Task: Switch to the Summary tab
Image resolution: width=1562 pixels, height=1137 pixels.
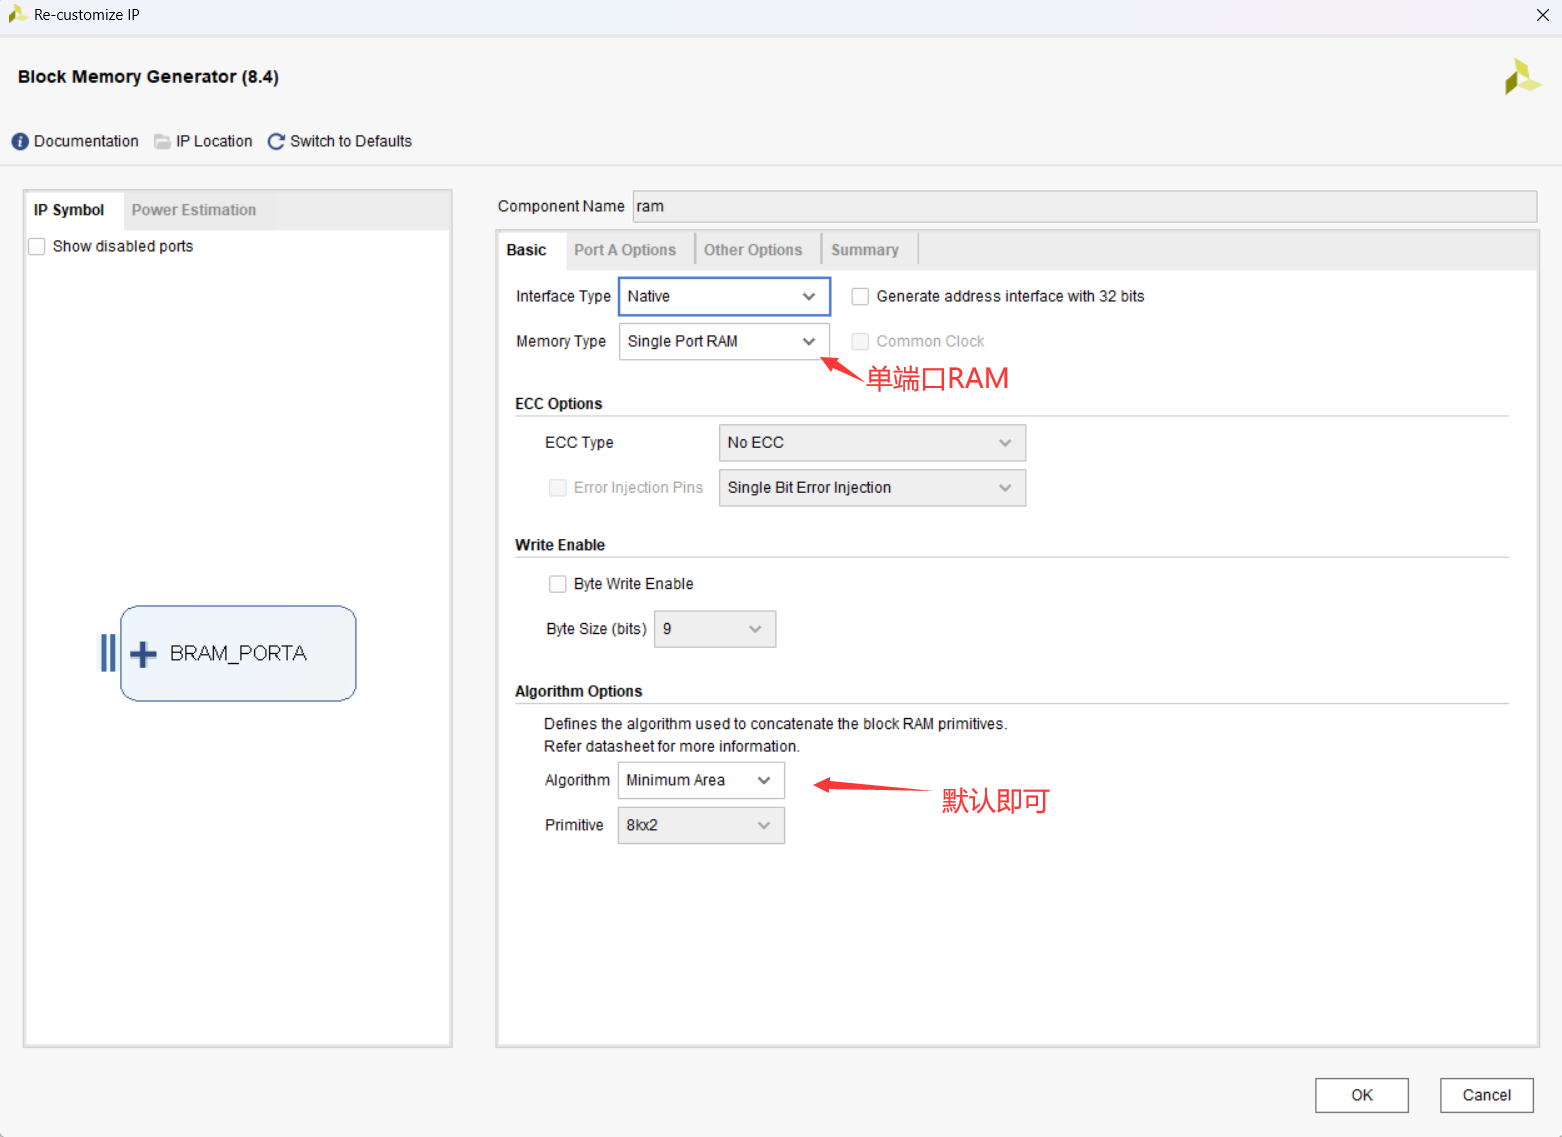Action: click(x=865, y=250)
